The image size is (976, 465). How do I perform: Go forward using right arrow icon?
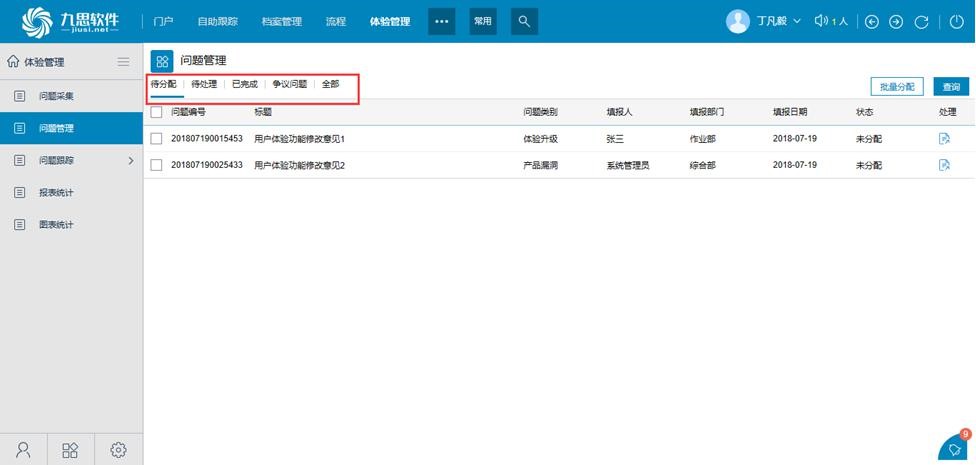[896, 22]
